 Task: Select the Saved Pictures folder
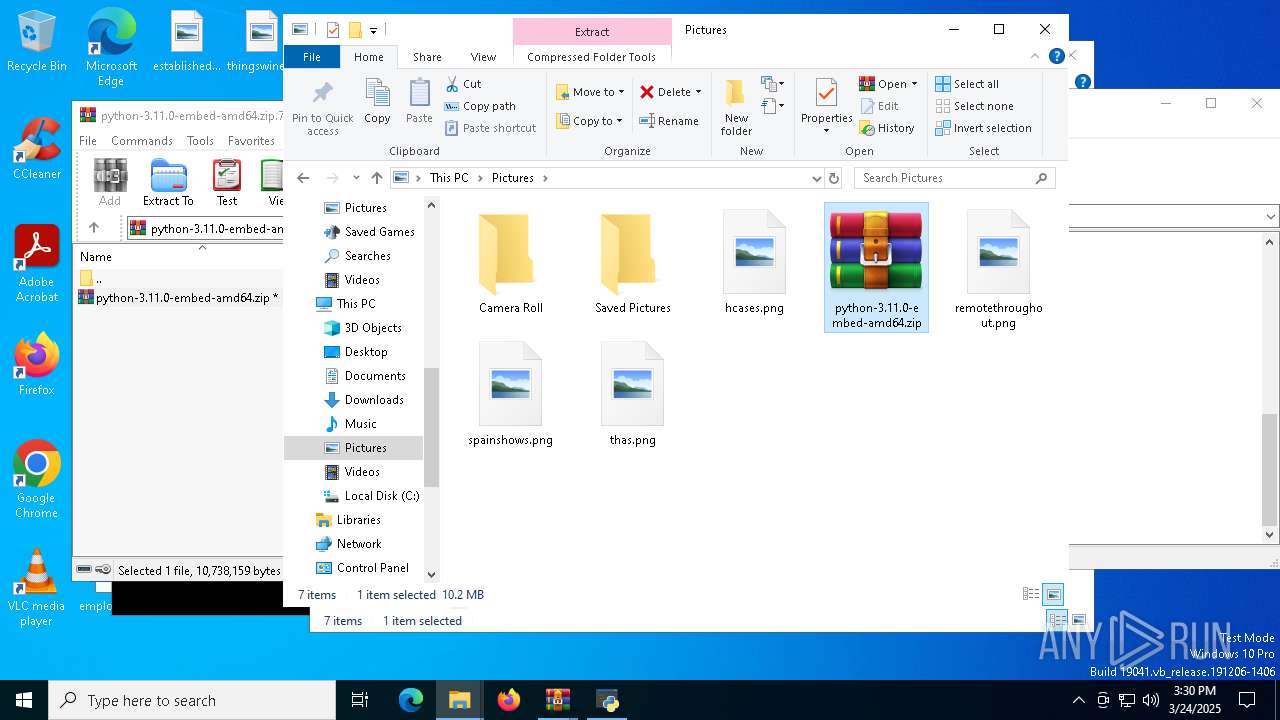click(x=632, y=263)
